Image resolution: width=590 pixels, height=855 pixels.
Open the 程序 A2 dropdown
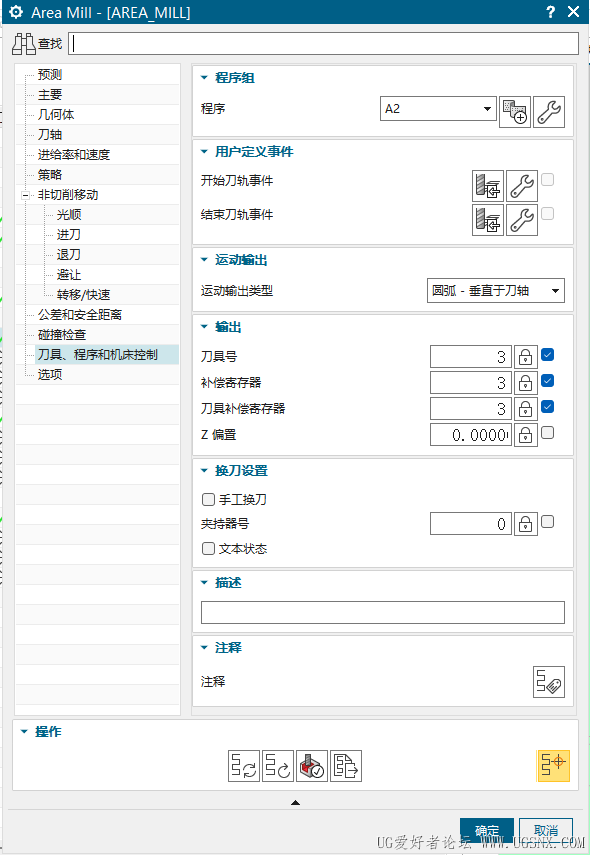tap(438, 109)
